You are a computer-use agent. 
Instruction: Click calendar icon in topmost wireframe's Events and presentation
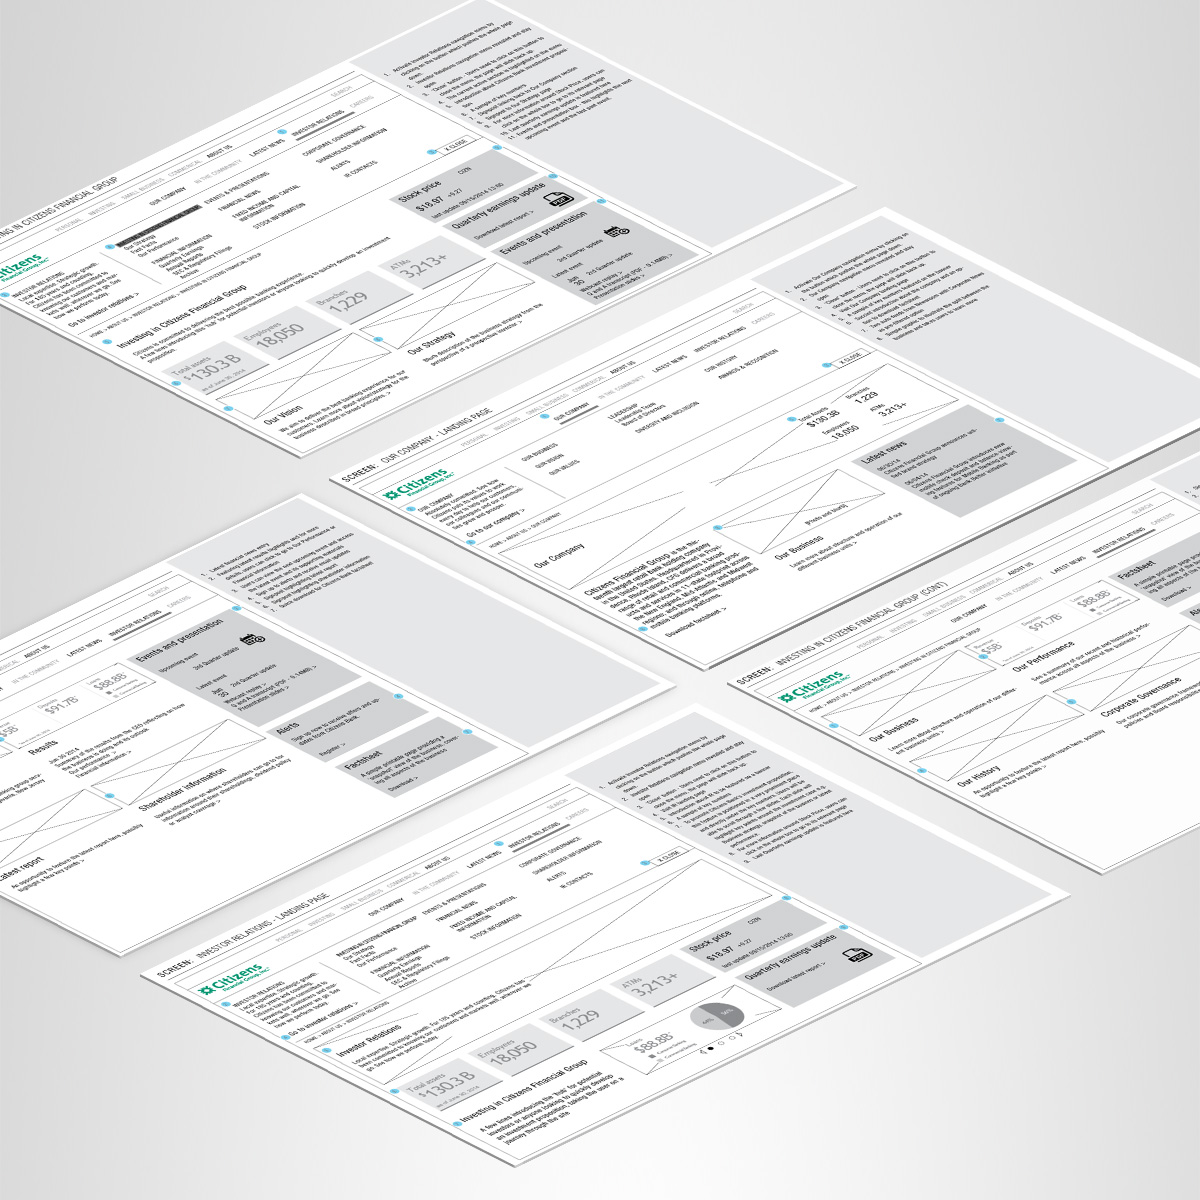(x=617, y=231)
